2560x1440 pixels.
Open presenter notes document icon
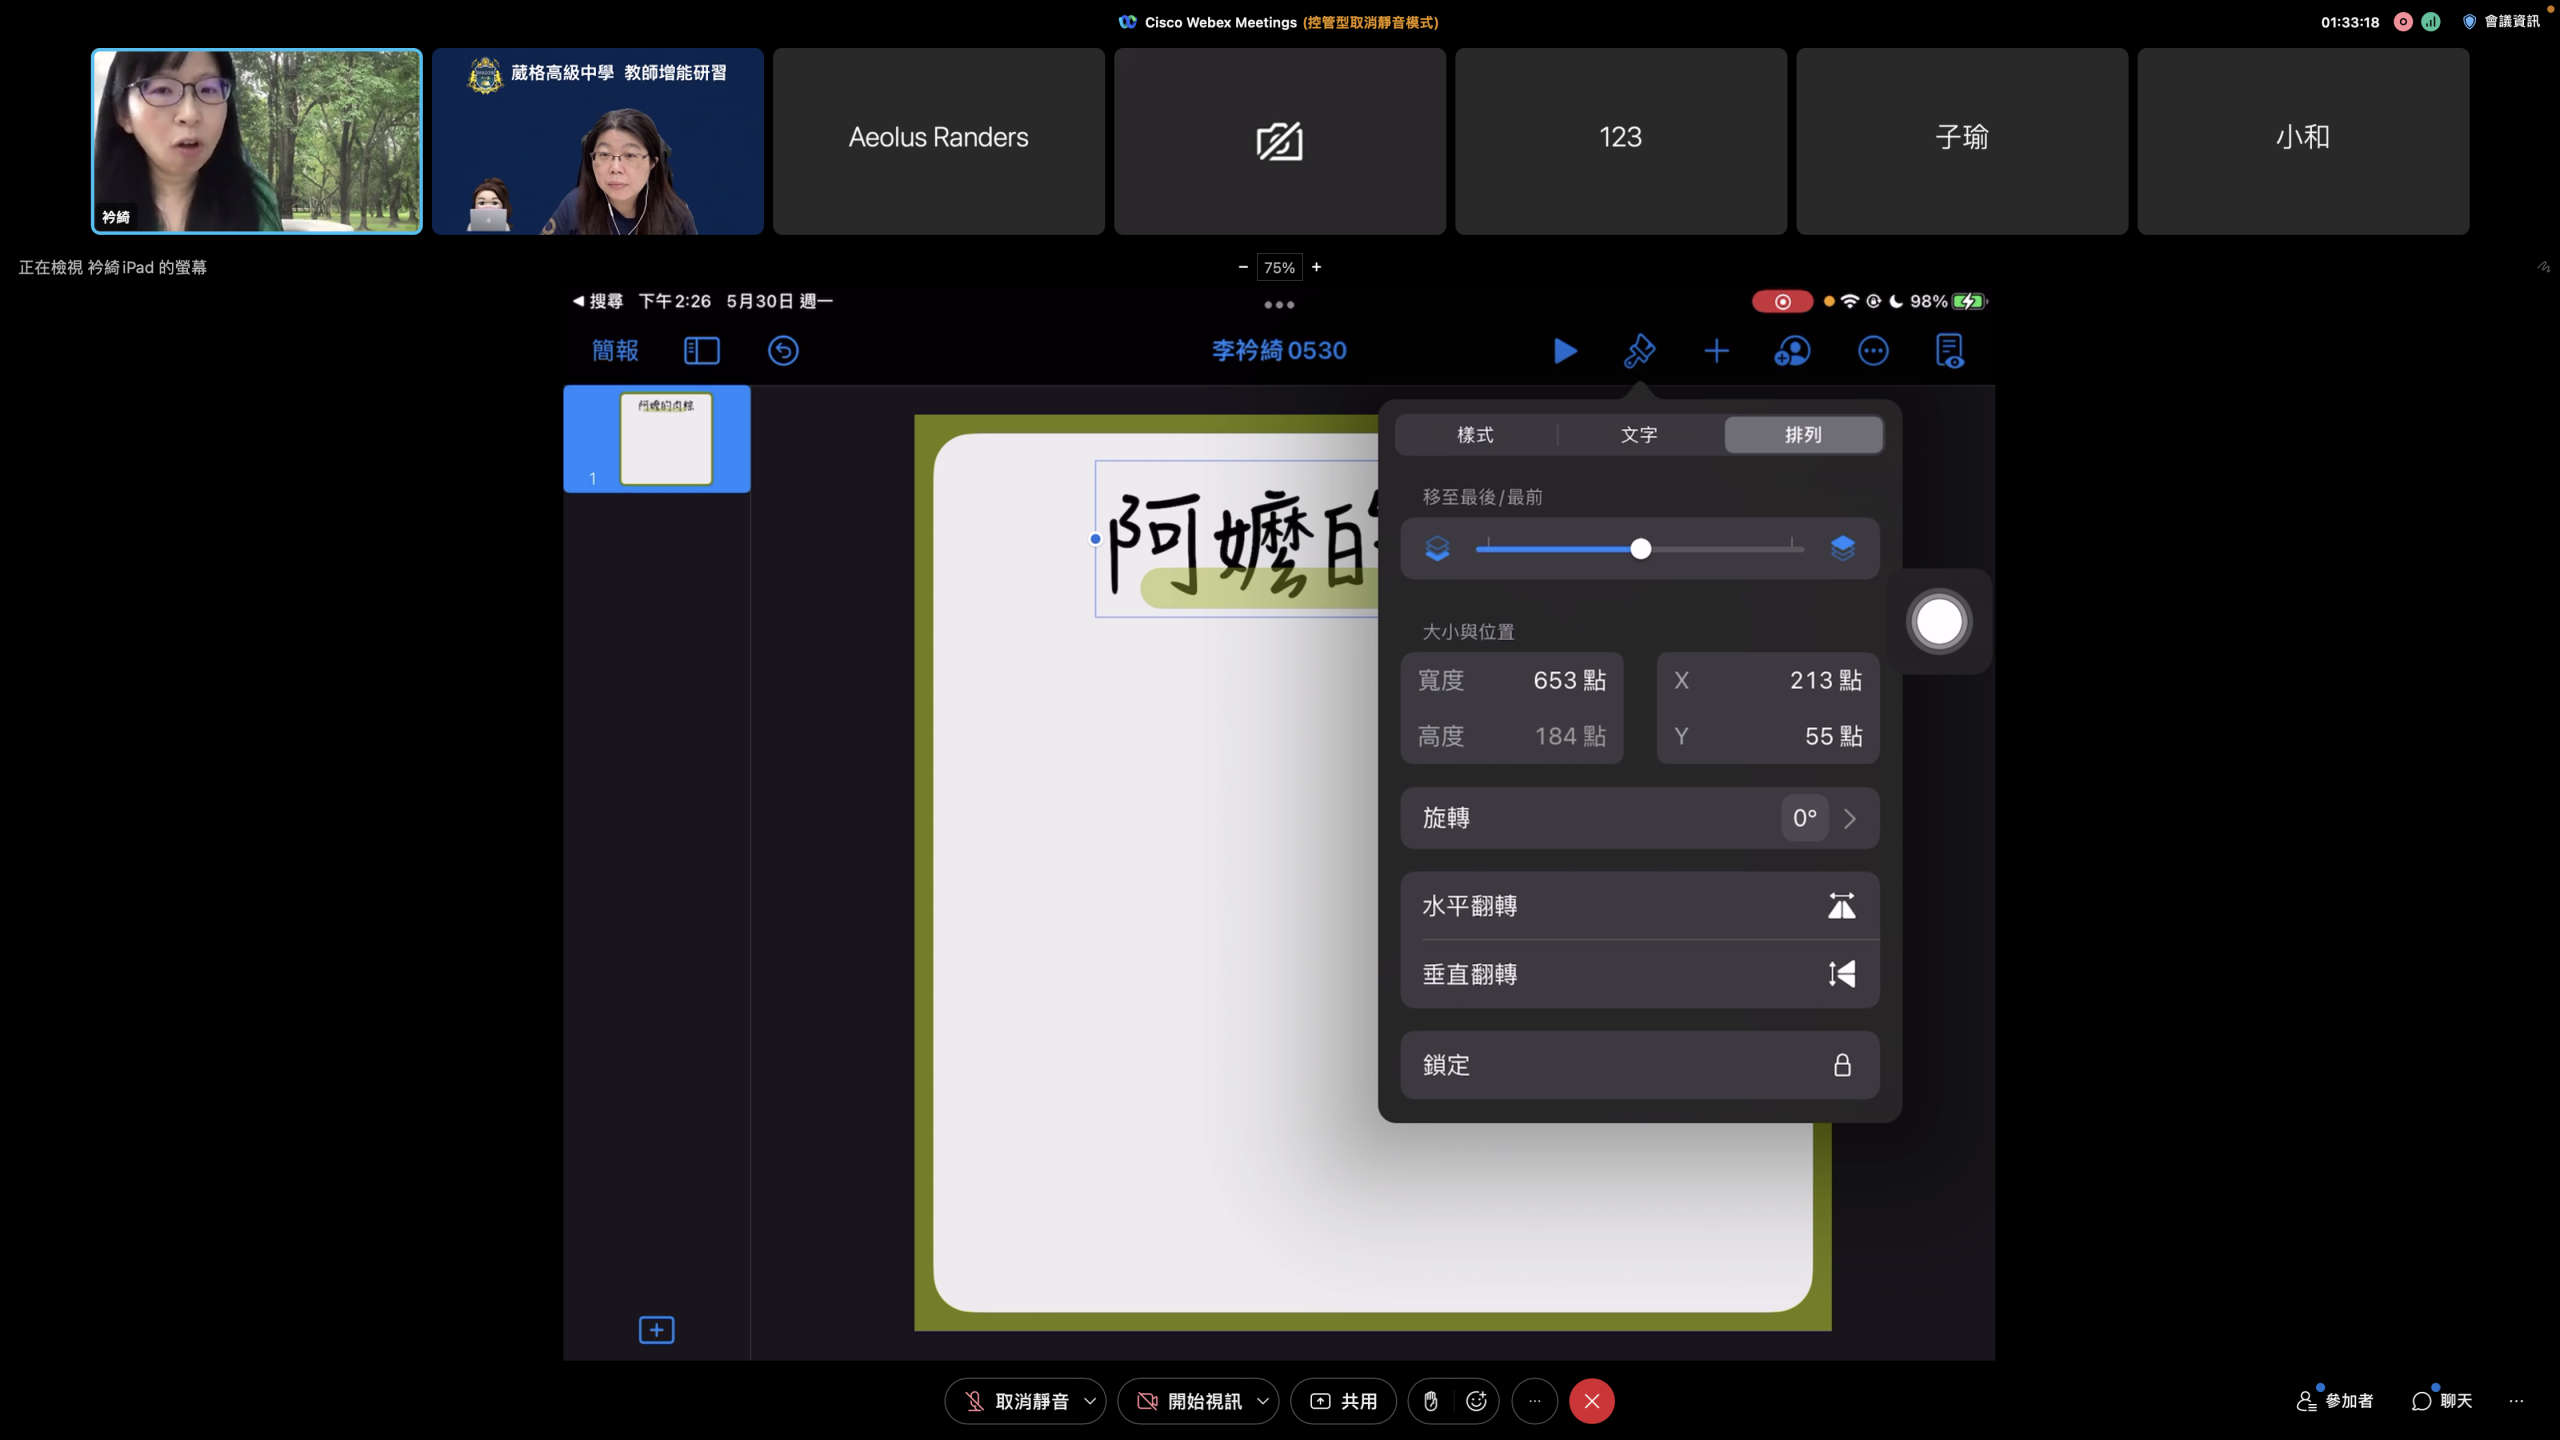coord(1949,351)
